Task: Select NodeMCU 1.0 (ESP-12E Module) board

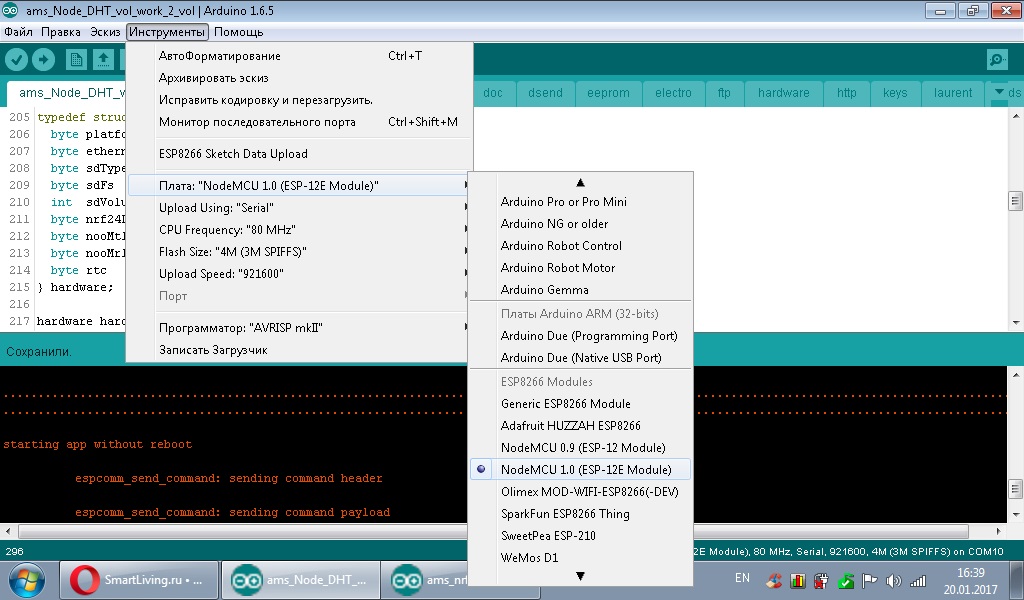Action: tap(585, 470)
